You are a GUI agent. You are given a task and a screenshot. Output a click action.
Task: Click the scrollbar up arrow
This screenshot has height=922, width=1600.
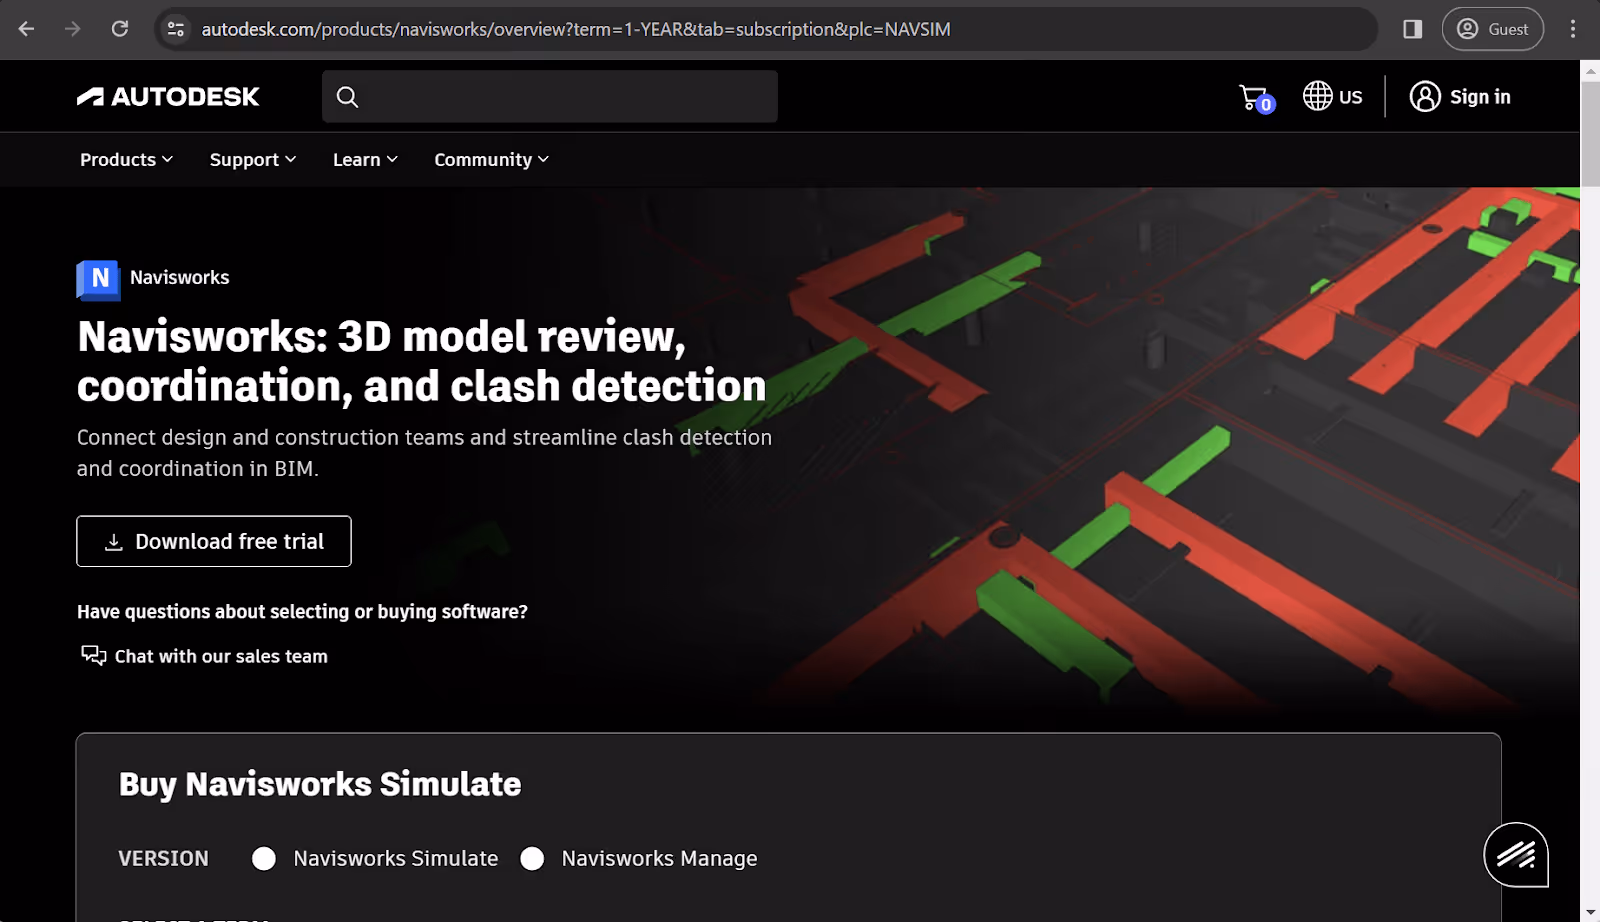[x=1590, y=70]
